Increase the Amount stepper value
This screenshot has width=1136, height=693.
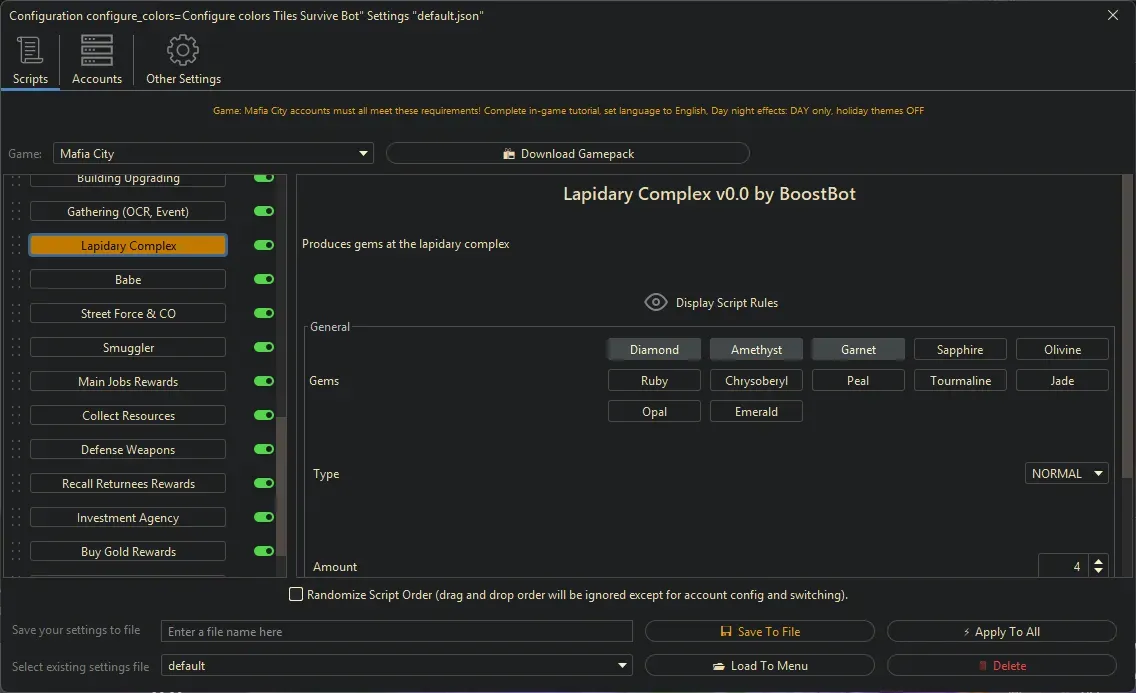1099,562
